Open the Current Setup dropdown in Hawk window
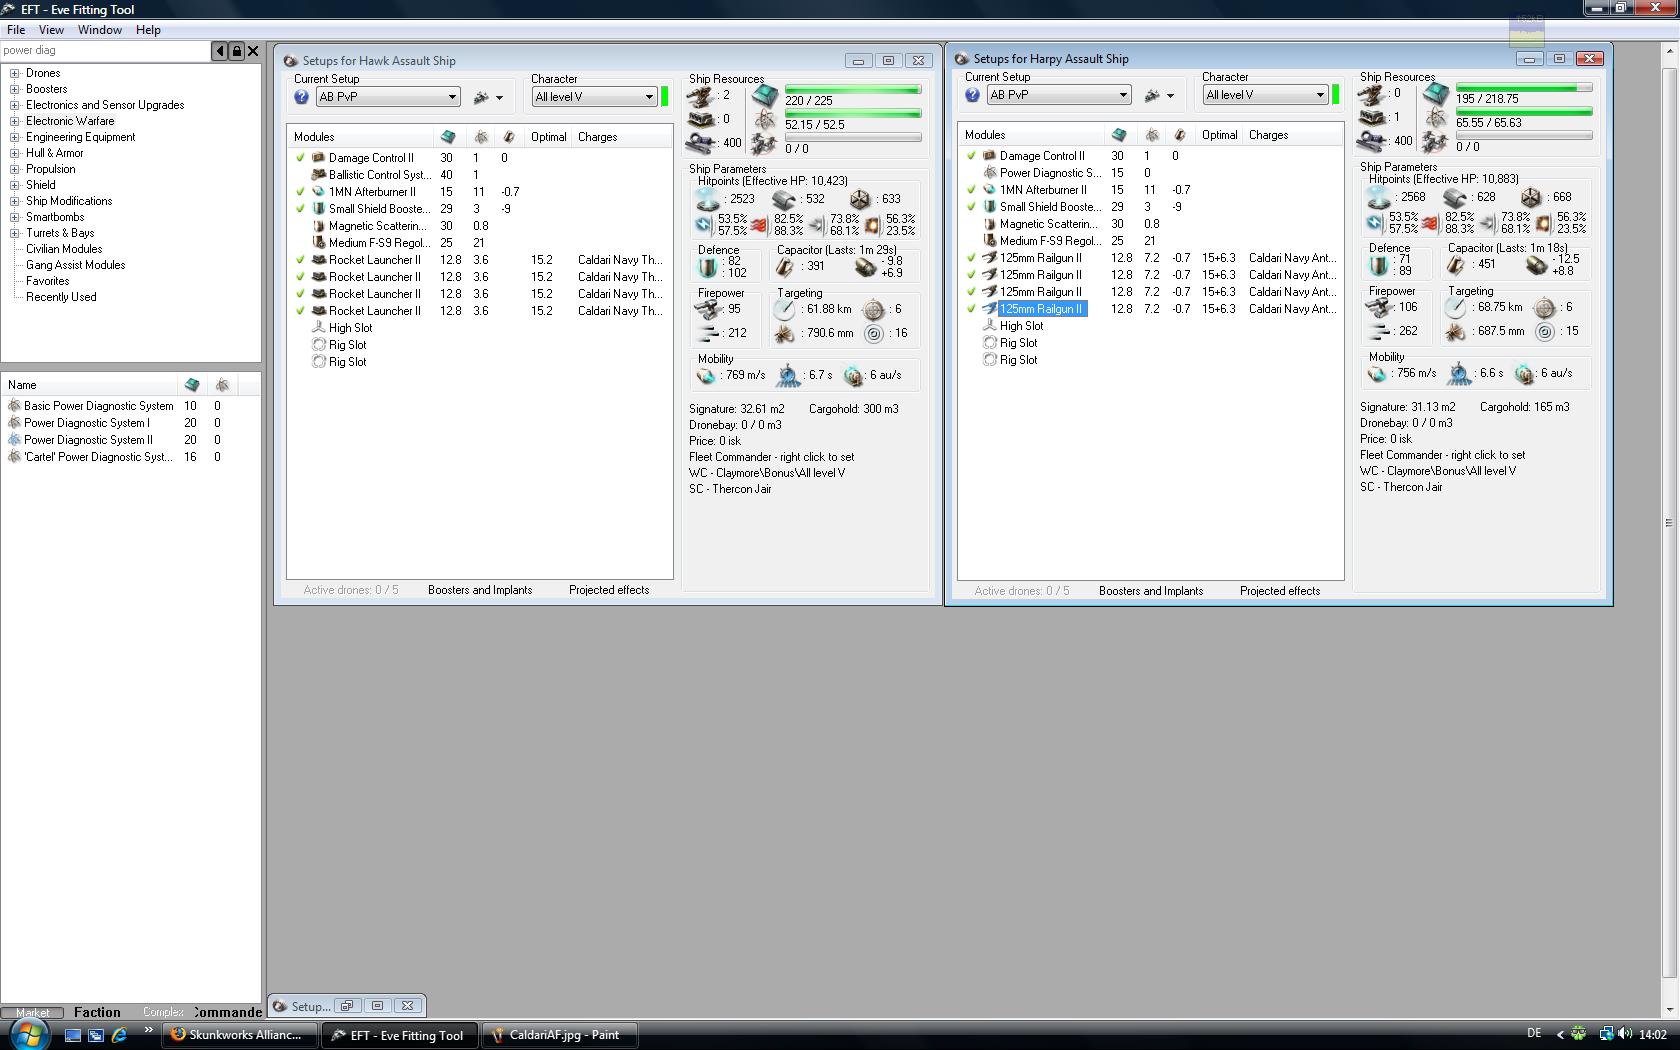Screen dimensions: 1680x1050 click(388, 97)
